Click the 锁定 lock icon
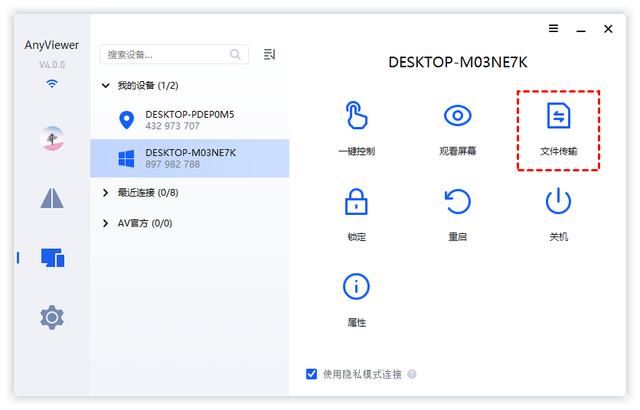This screenshot has height=410, width=640. pyautogui.click(x=357, y=202)
